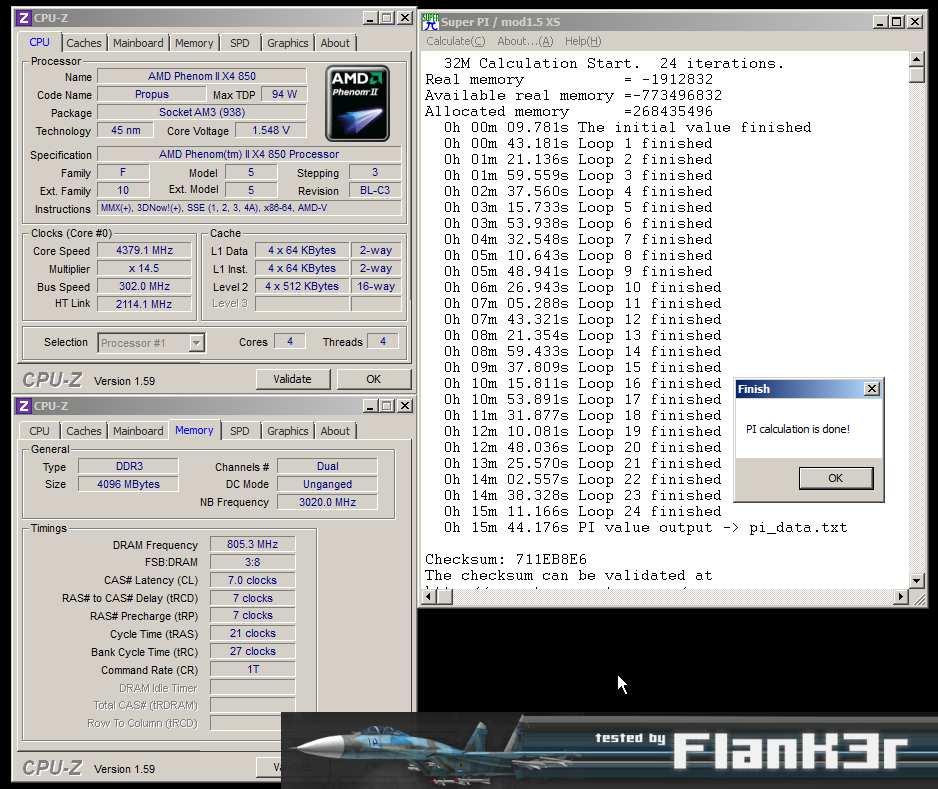Click the Core Speed value 4379.1 MHz

[x=144, y=251]
